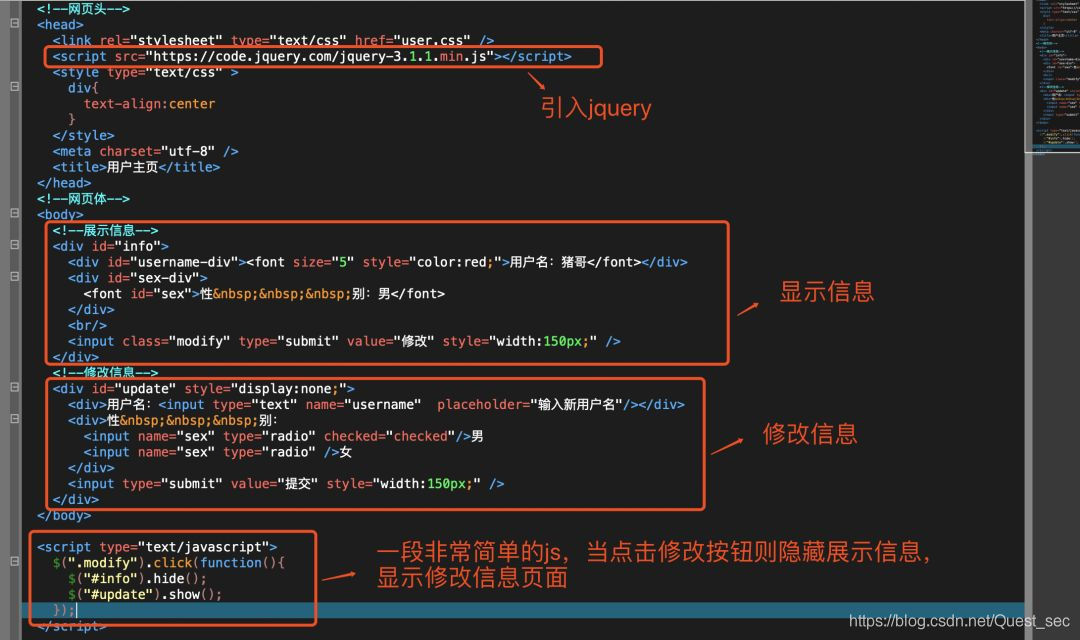Click the jquery-3.1.1.min.js script line
This screenshot has width=1080, height=640.
pos(312,56)
